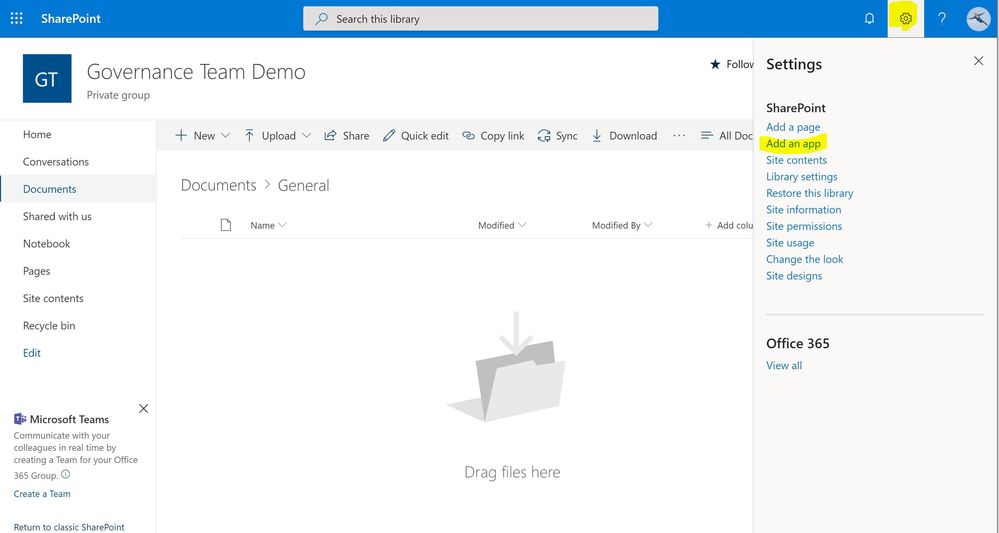Screen dimensions: 999x533
Task: Click View all under Office 365
Action: click(784, 366)
